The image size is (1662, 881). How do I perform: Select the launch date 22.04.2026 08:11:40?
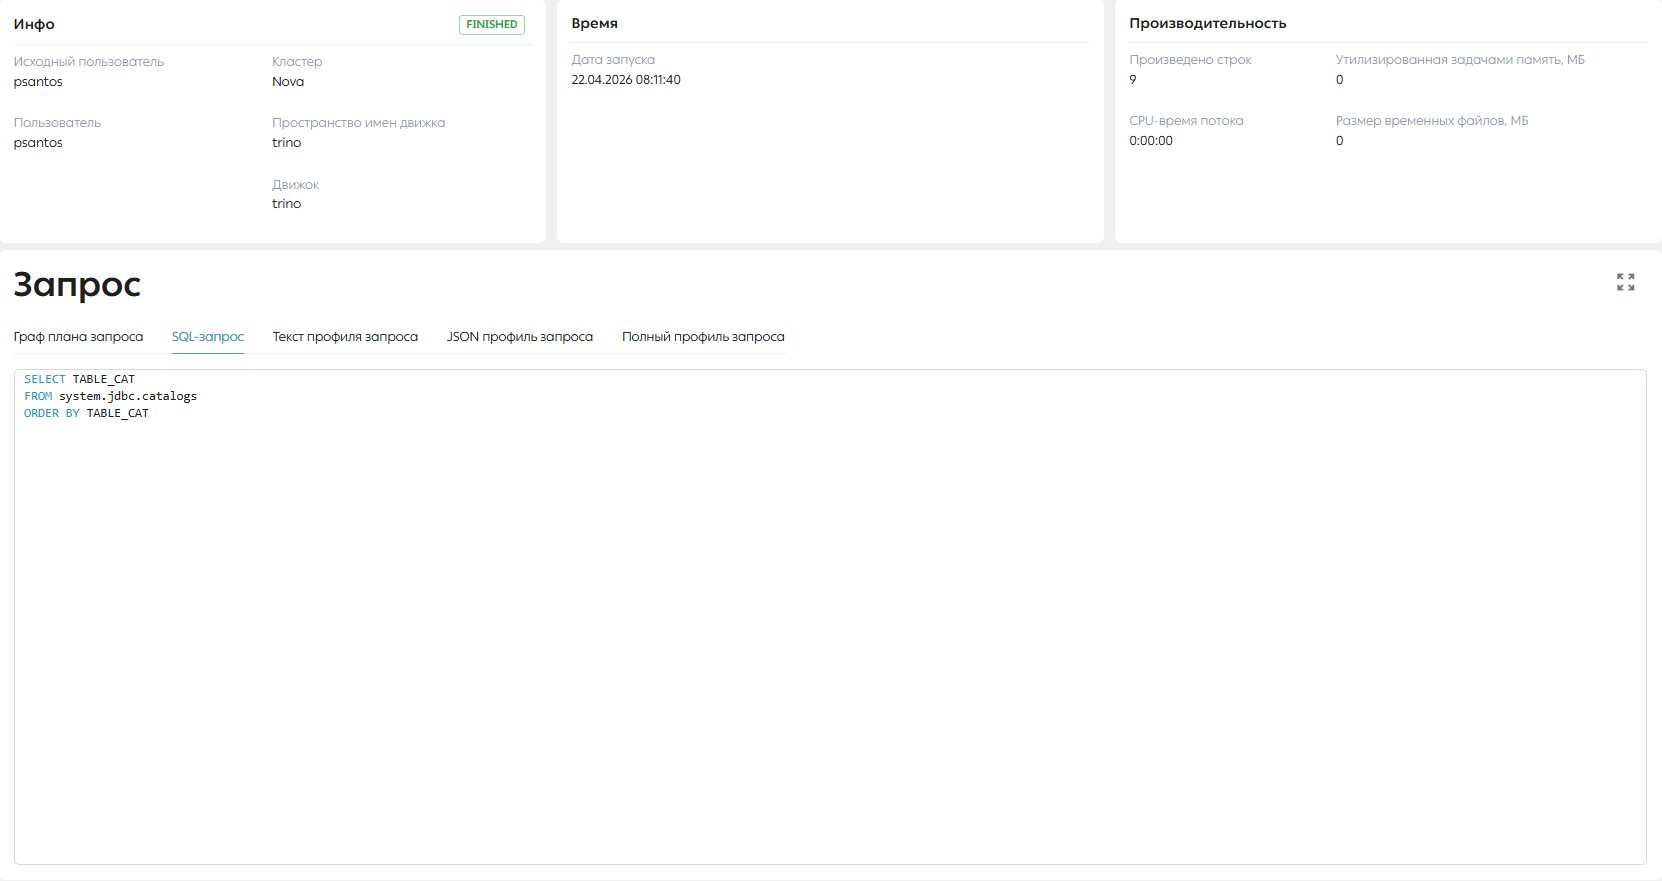click(626, 80)
